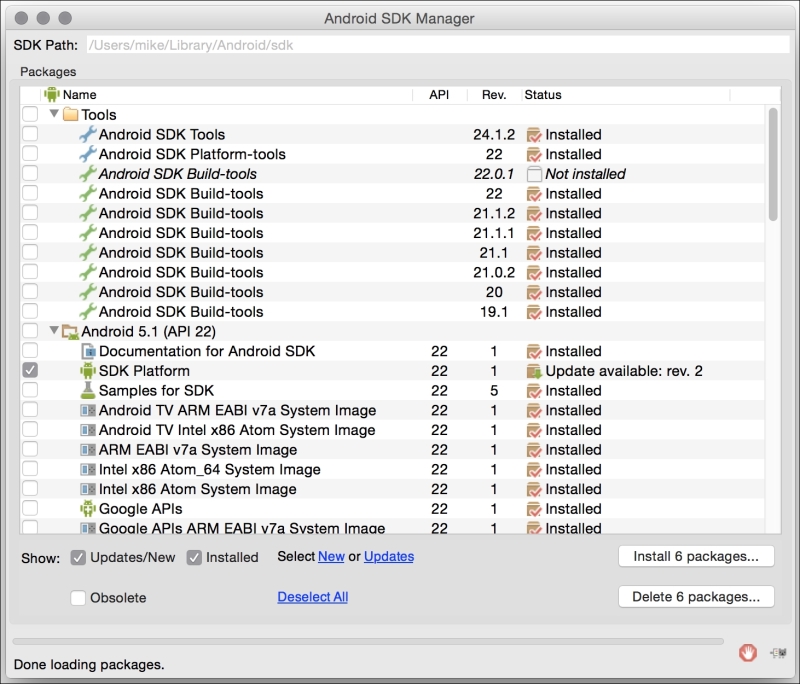Uncheck the SDK Platform checkbox
This screenshot has width=800, height=684.
pyautogui.click(x=30, y=370)
